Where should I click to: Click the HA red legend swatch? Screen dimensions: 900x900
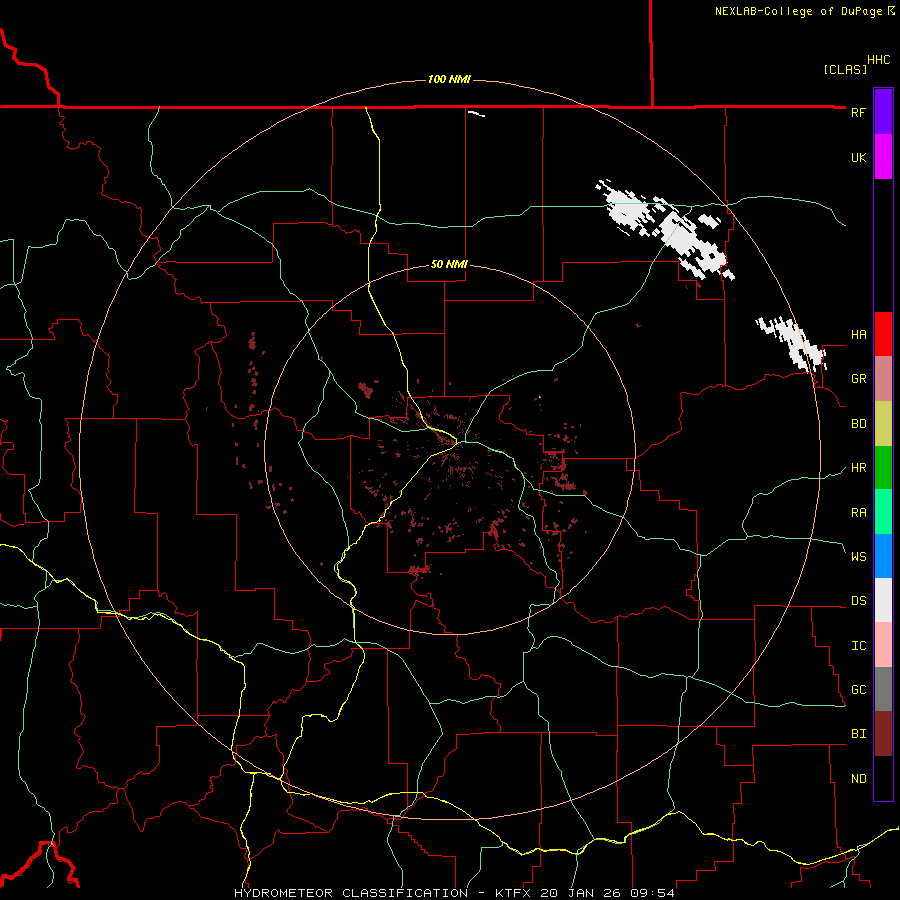883,334
